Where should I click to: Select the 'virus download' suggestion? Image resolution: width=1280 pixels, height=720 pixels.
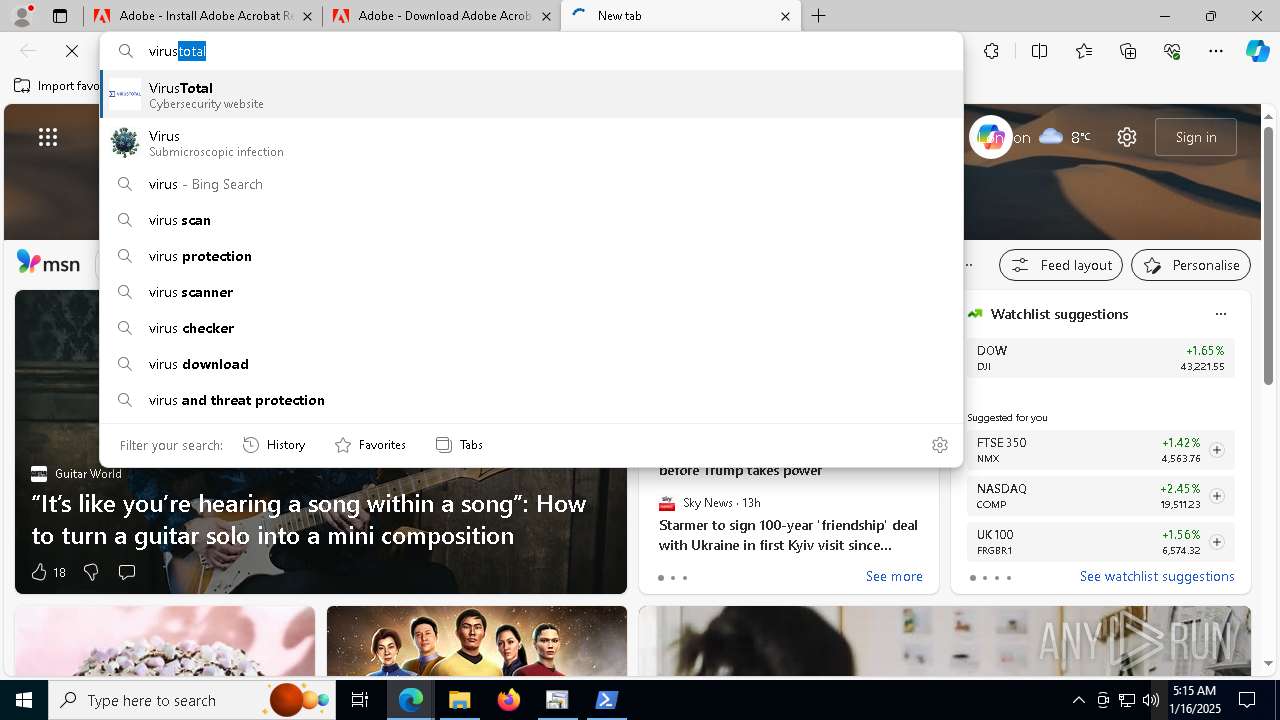[x=531, y=364]
